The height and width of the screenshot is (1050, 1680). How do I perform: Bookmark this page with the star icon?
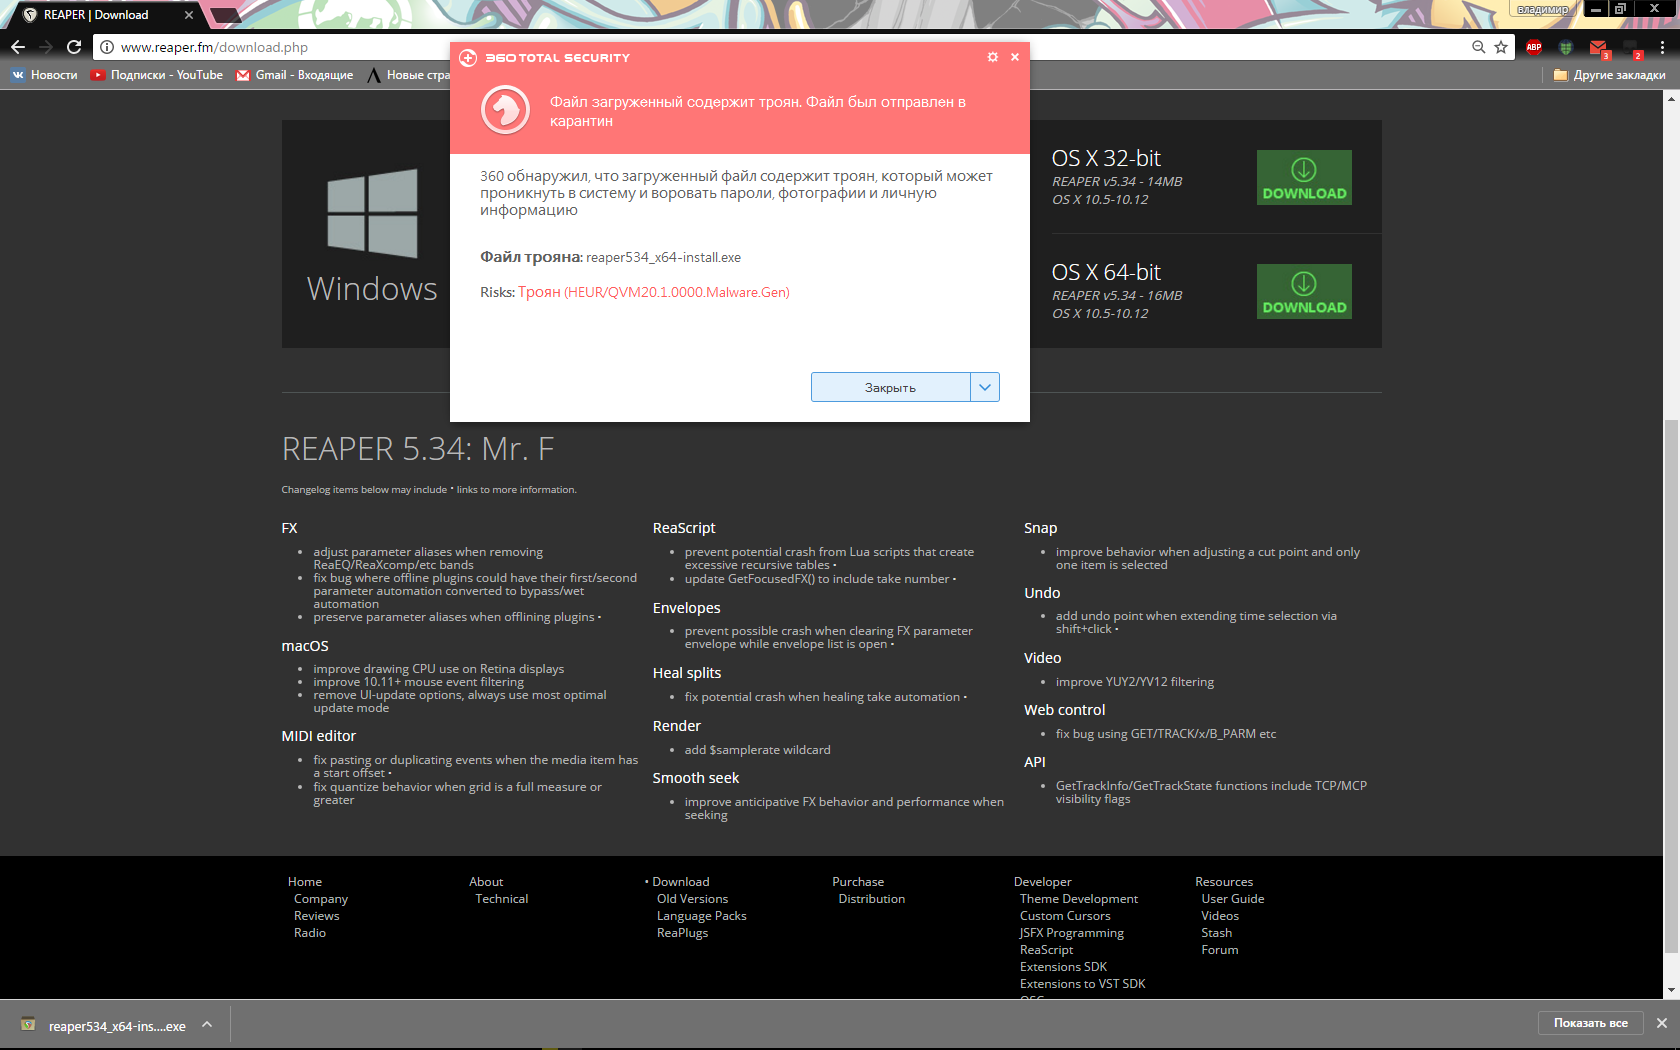(1501, 47)
